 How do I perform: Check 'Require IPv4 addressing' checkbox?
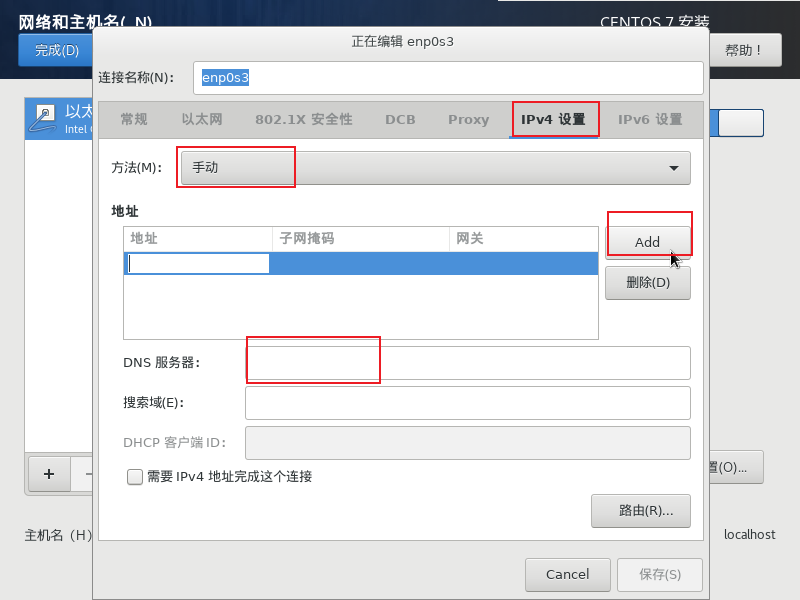pyautogui.click(x=135, y=477)
